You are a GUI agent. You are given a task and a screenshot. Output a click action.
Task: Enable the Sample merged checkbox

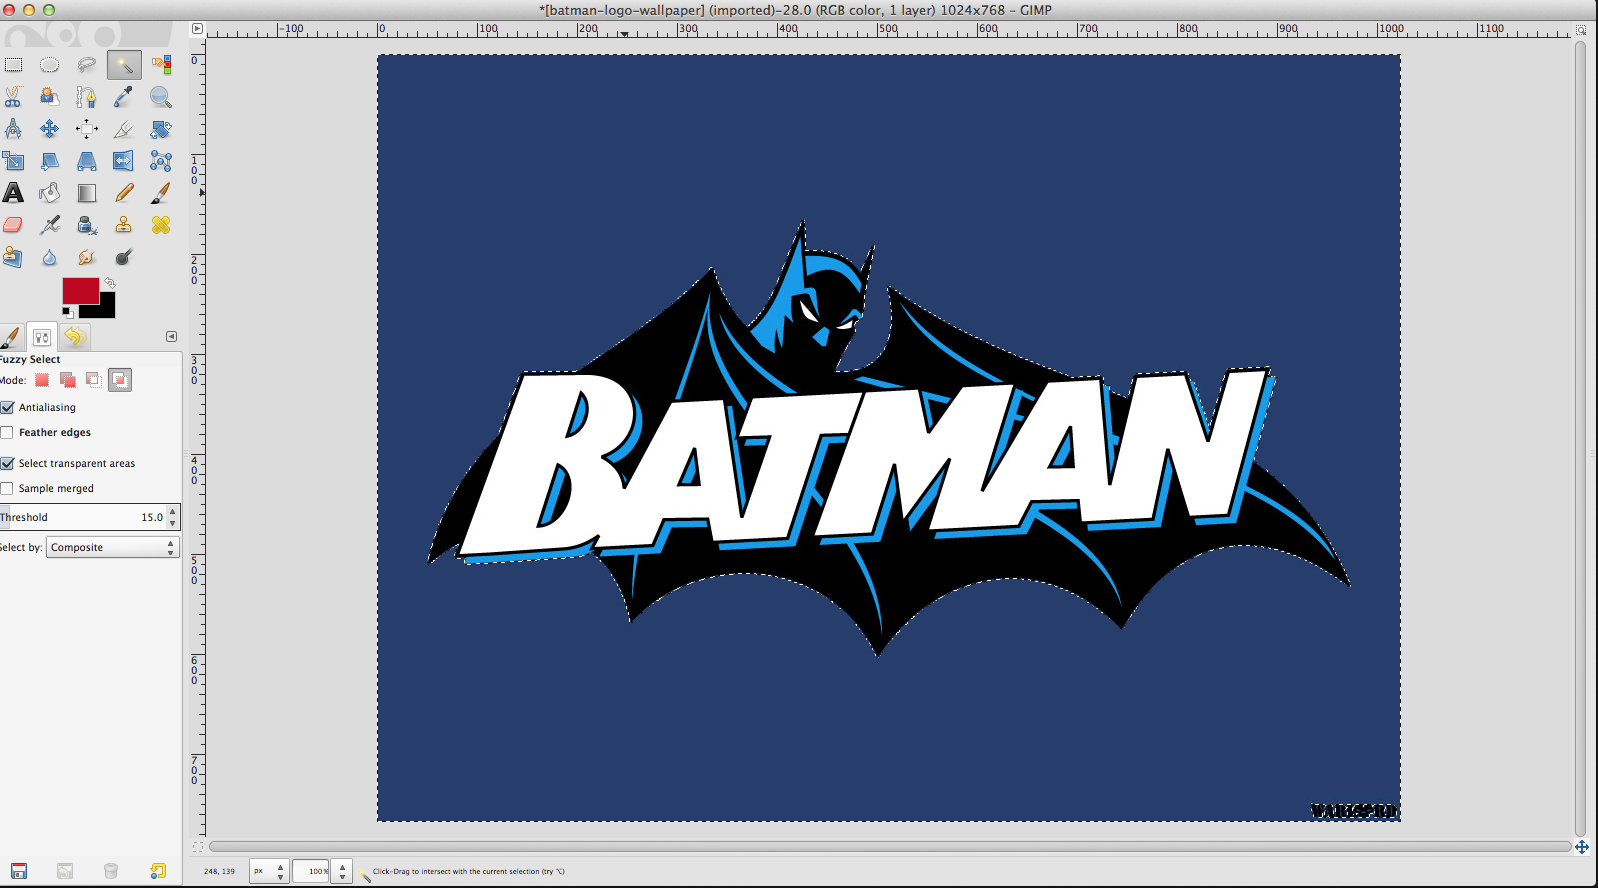(8, 488)
